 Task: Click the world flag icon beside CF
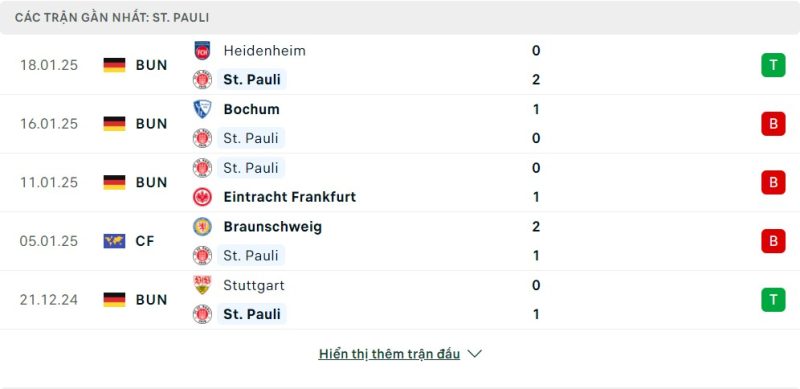click(x=114, y=241)
